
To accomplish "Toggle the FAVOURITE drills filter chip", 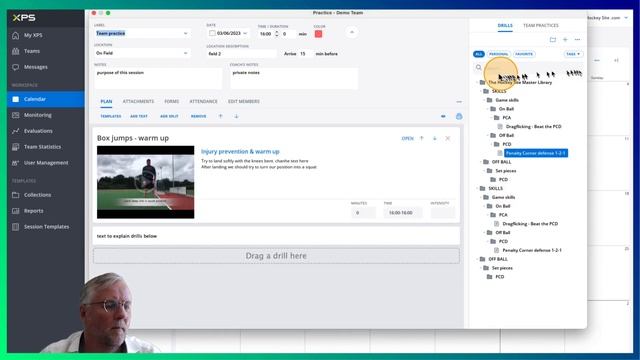I will [524, 54].
